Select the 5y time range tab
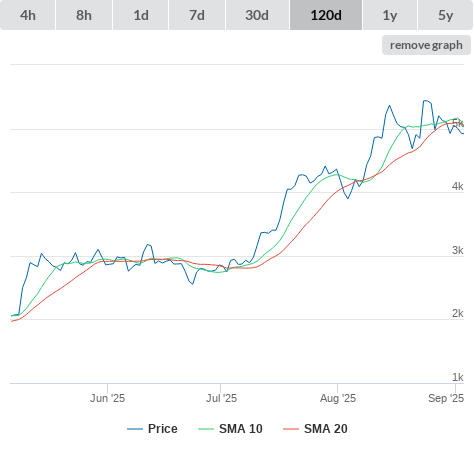 coord(445,15)
